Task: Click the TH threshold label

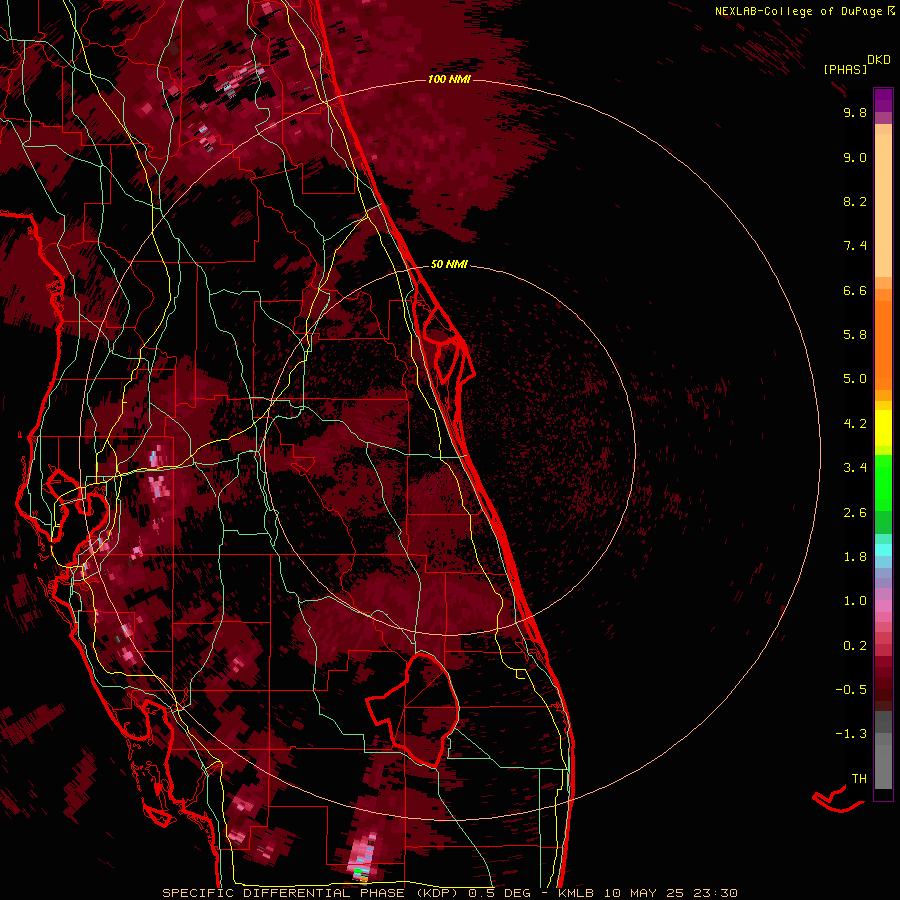Action: click(x=859, y=779)
